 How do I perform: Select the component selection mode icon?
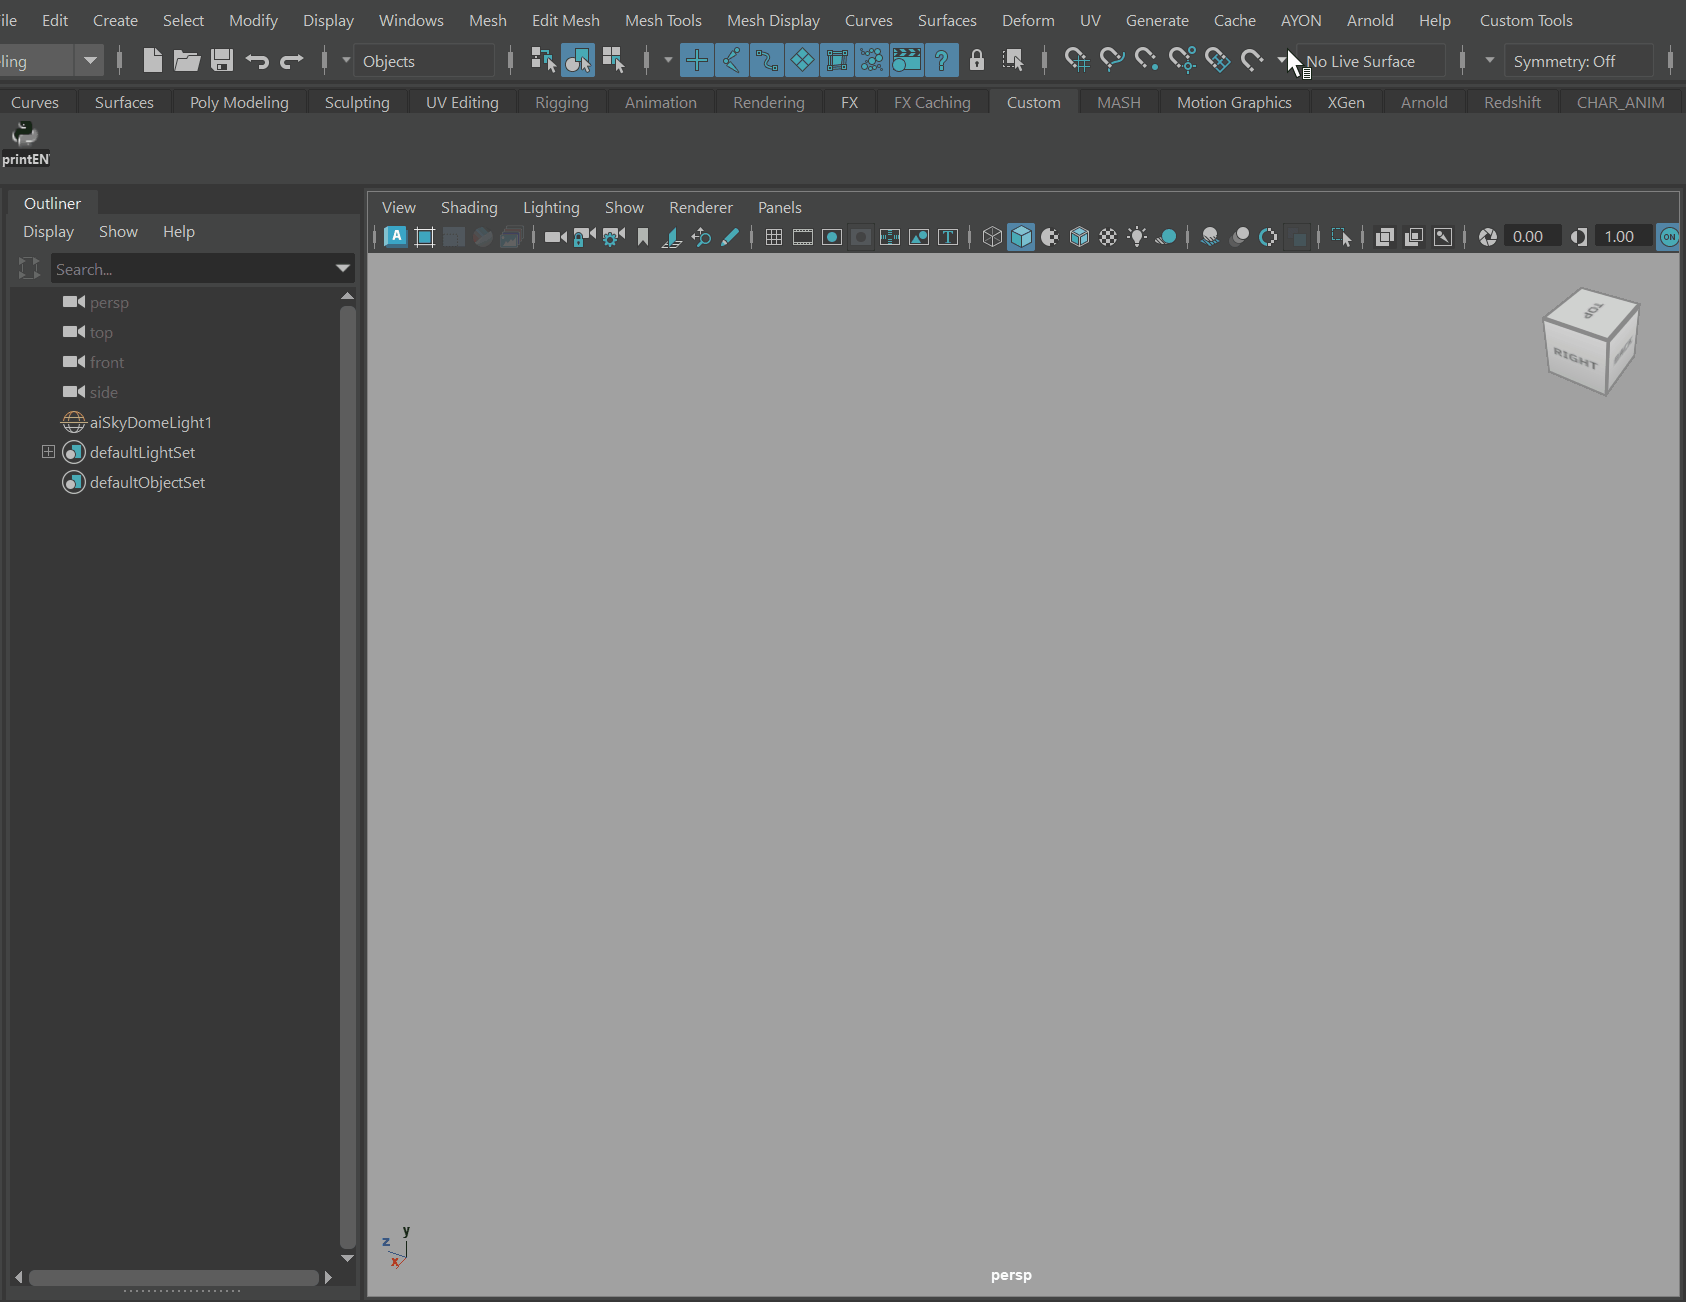(x=613, y=61)
